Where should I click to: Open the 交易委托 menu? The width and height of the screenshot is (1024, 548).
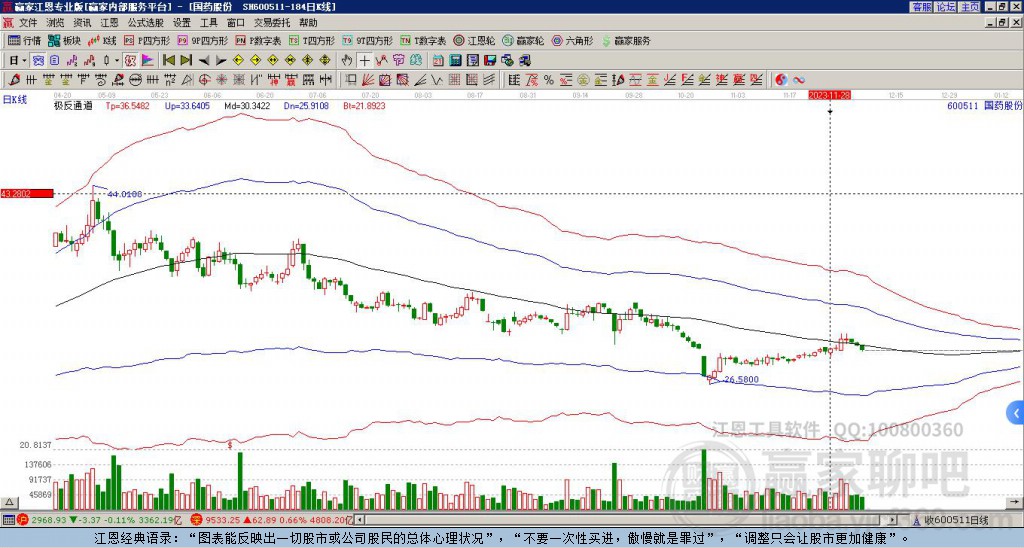pos(272,23)
